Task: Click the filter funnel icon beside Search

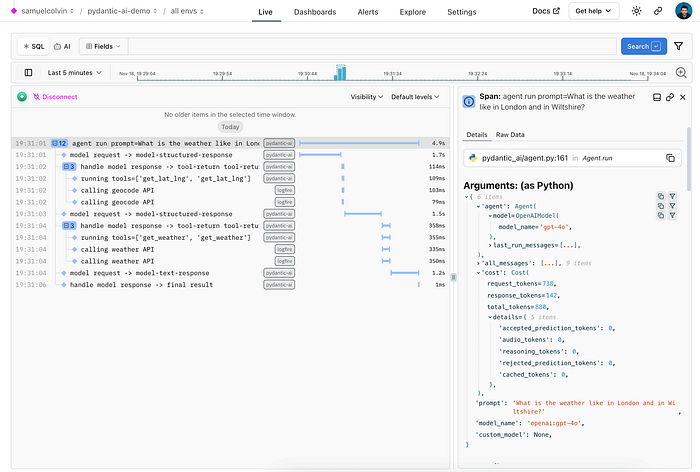Action: coord(679,46)
